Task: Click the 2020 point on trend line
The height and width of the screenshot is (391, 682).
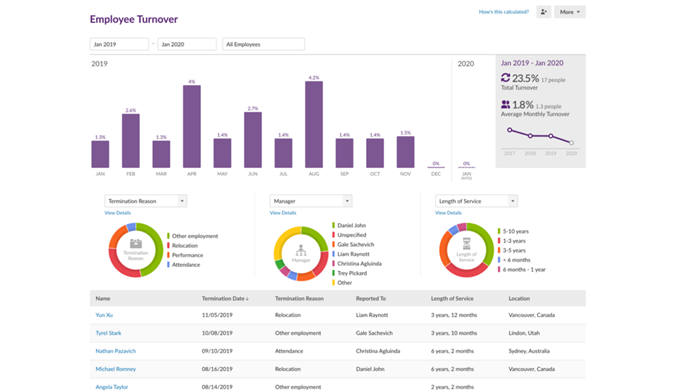Action: click(x=572, y=143)
